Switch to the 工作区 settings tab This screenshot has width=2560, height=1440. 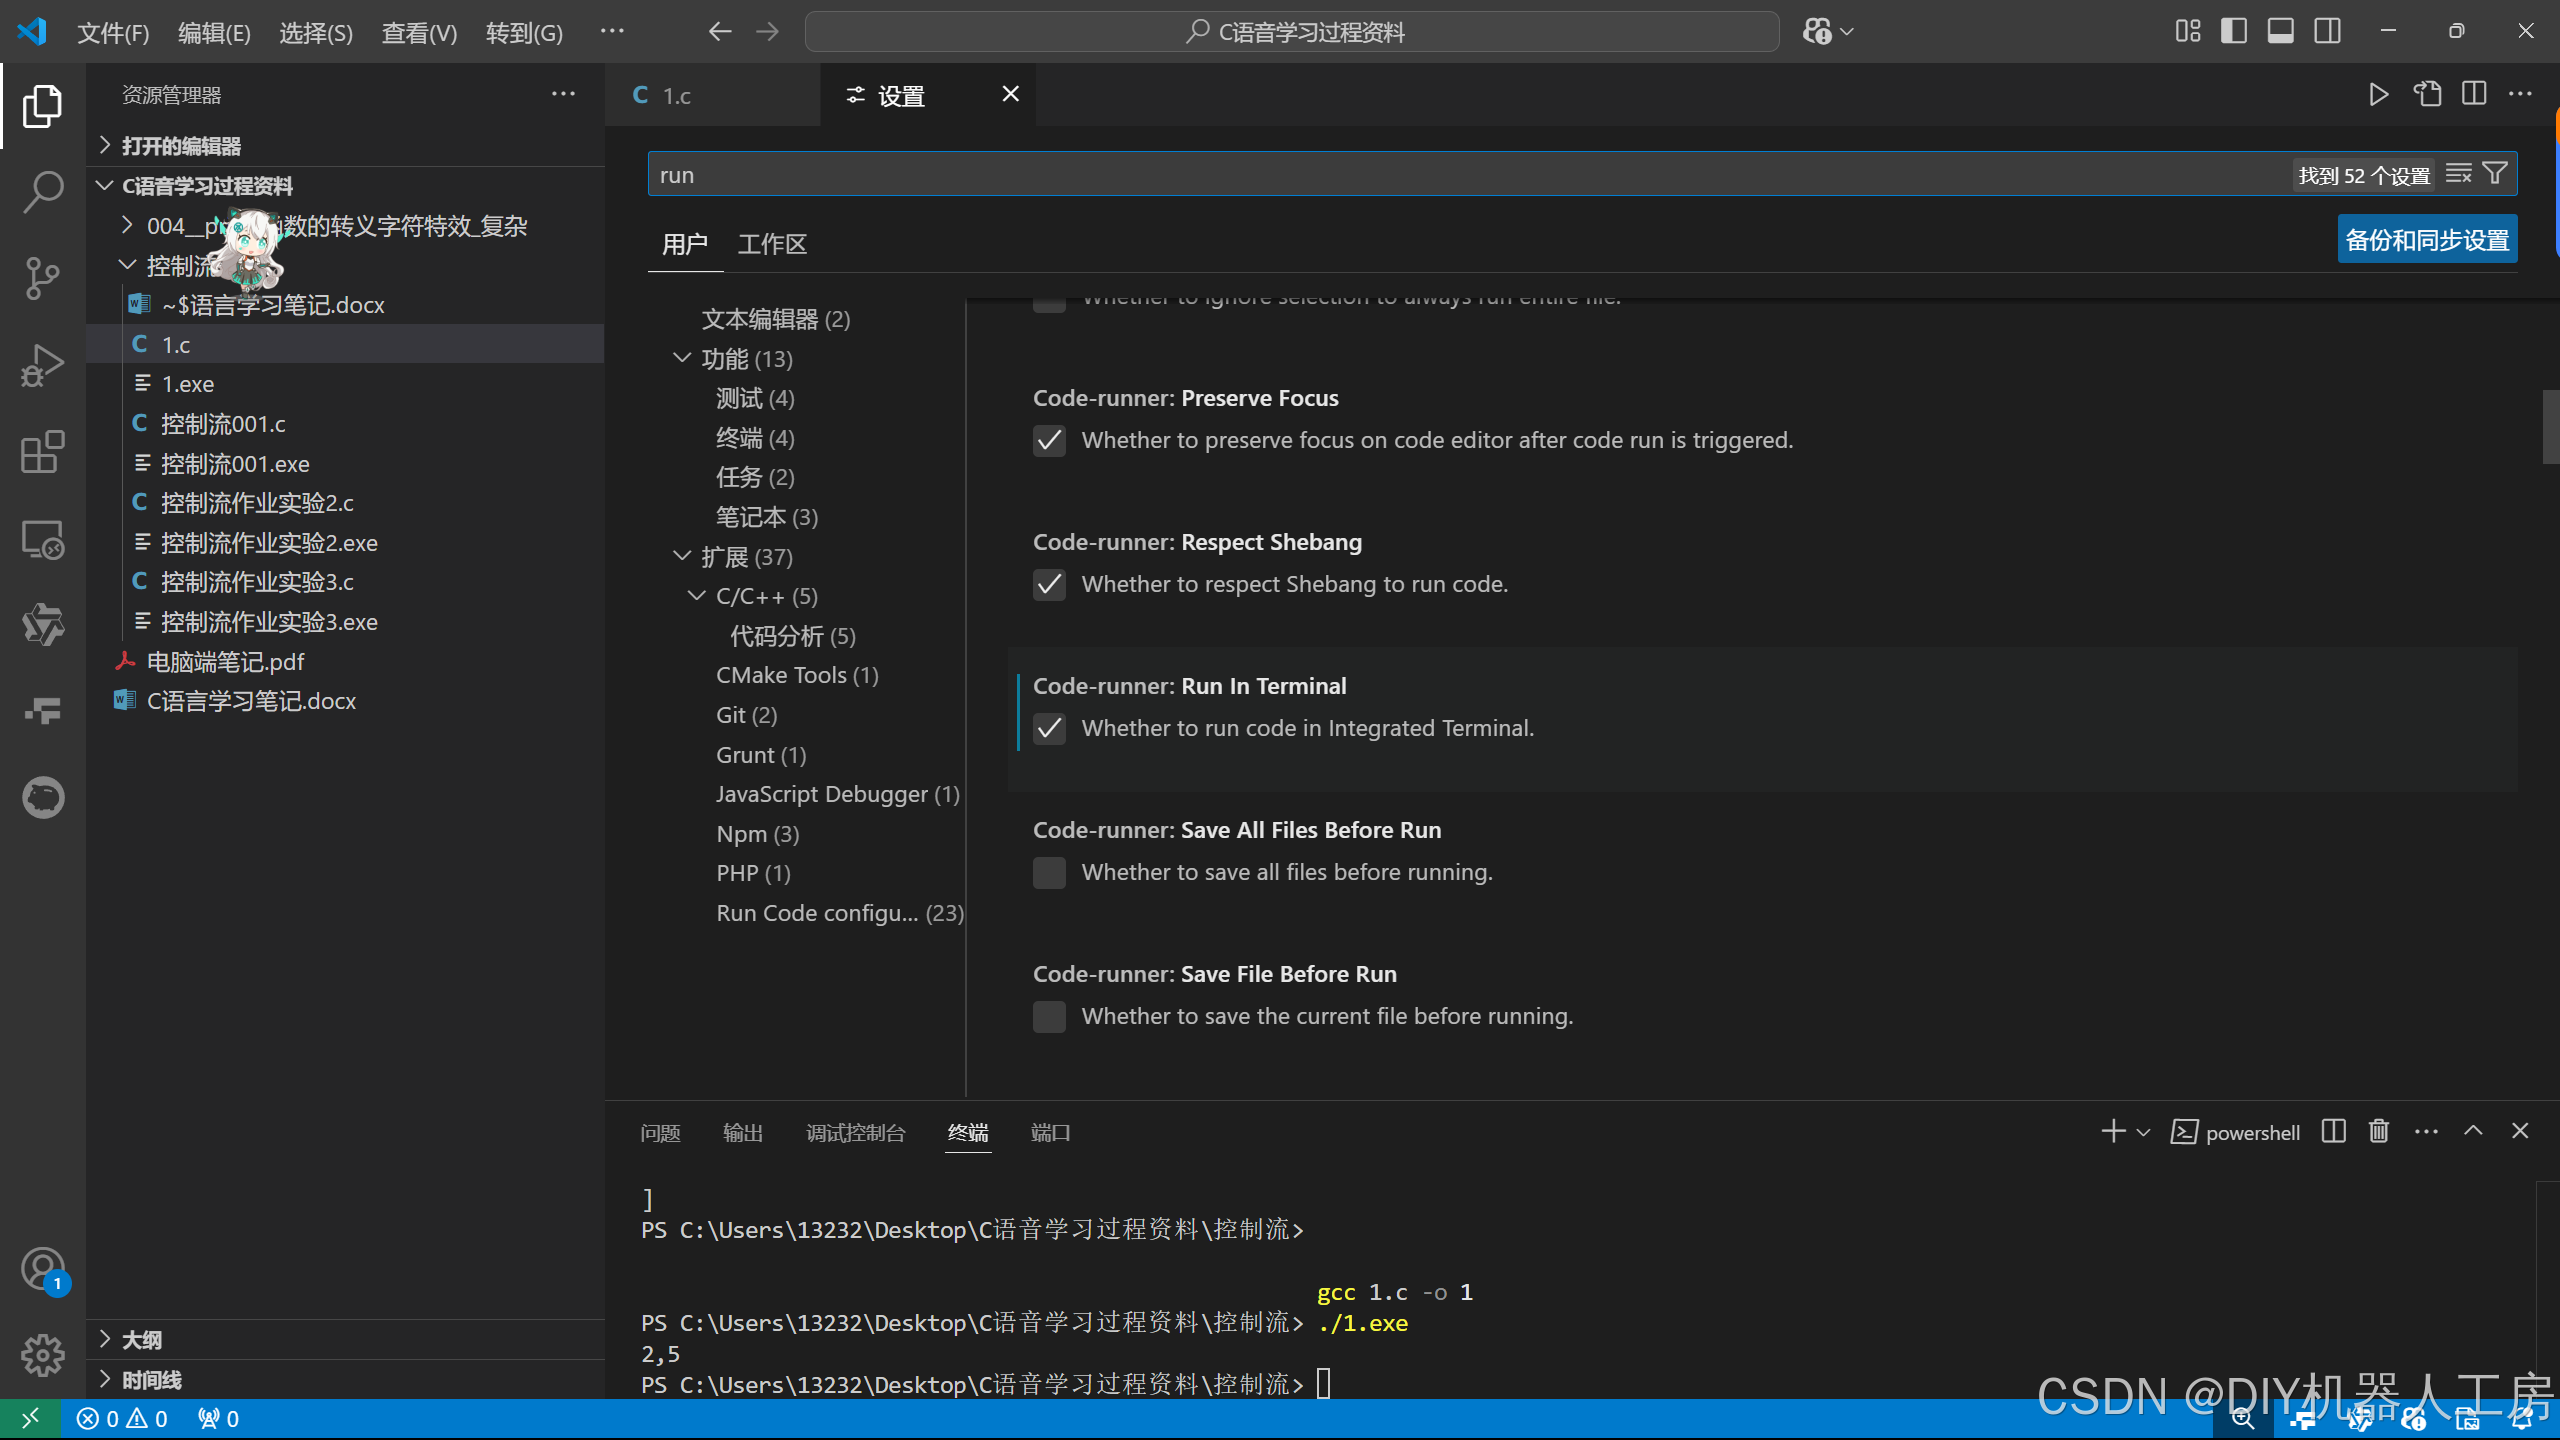click(x=771, y=244)
